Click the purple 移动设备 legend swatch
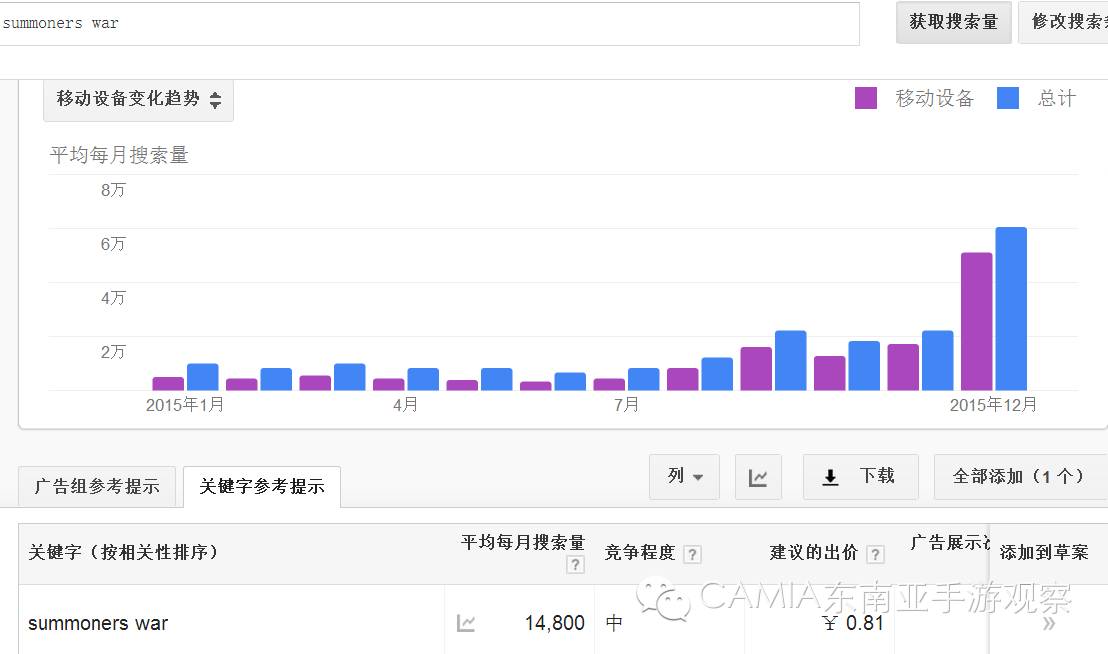Viewport: 1108px width, 654px height. click(x=866, y=98)
